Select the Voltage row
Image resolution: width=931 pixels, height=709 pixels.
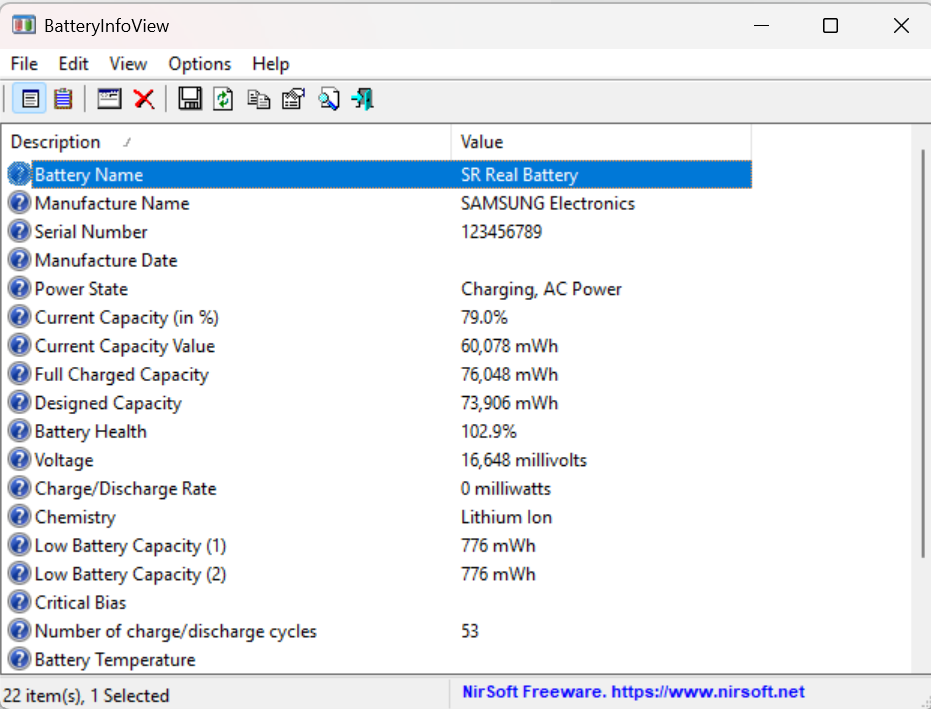[380, 460]
